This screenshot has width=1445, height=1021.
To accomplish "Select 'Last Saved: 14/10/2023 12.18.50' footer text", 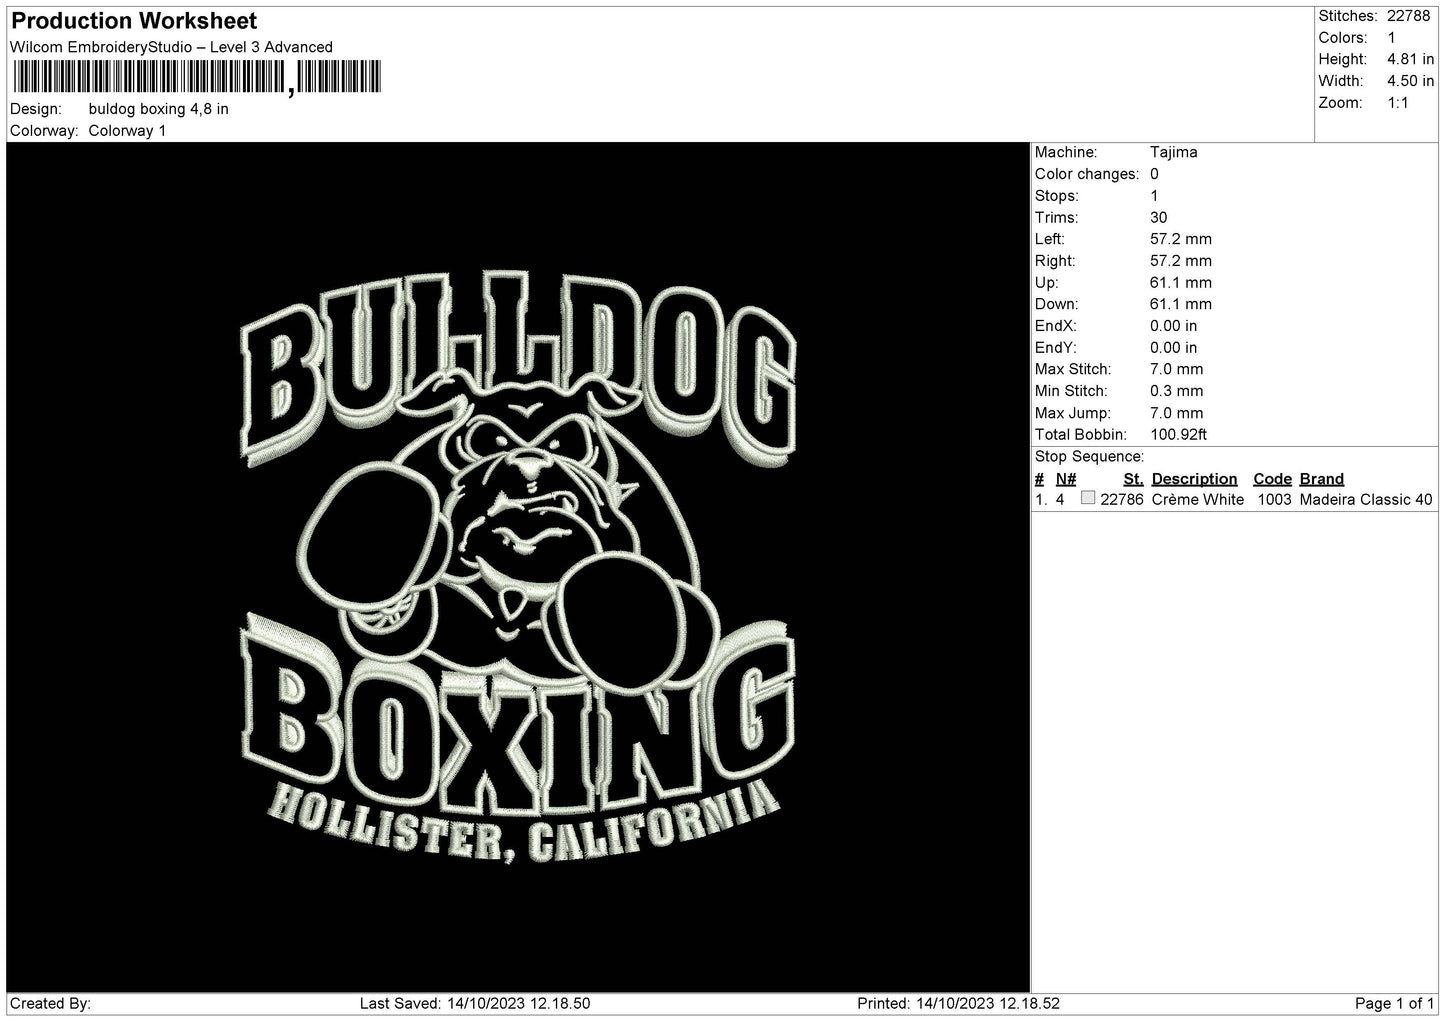I will [x=475, y=1003].
